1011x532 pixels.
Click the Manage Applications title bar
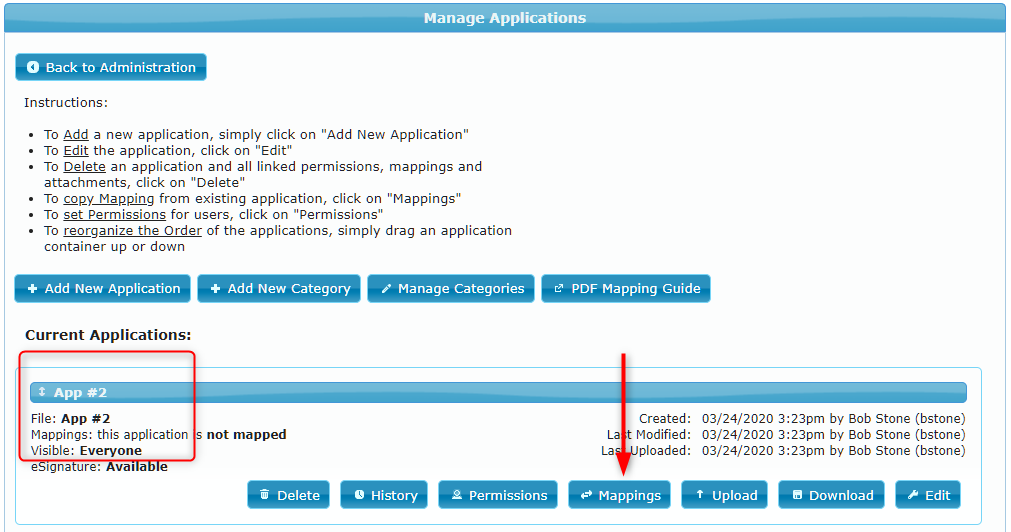pyautogui.click(x=505, y=18)
